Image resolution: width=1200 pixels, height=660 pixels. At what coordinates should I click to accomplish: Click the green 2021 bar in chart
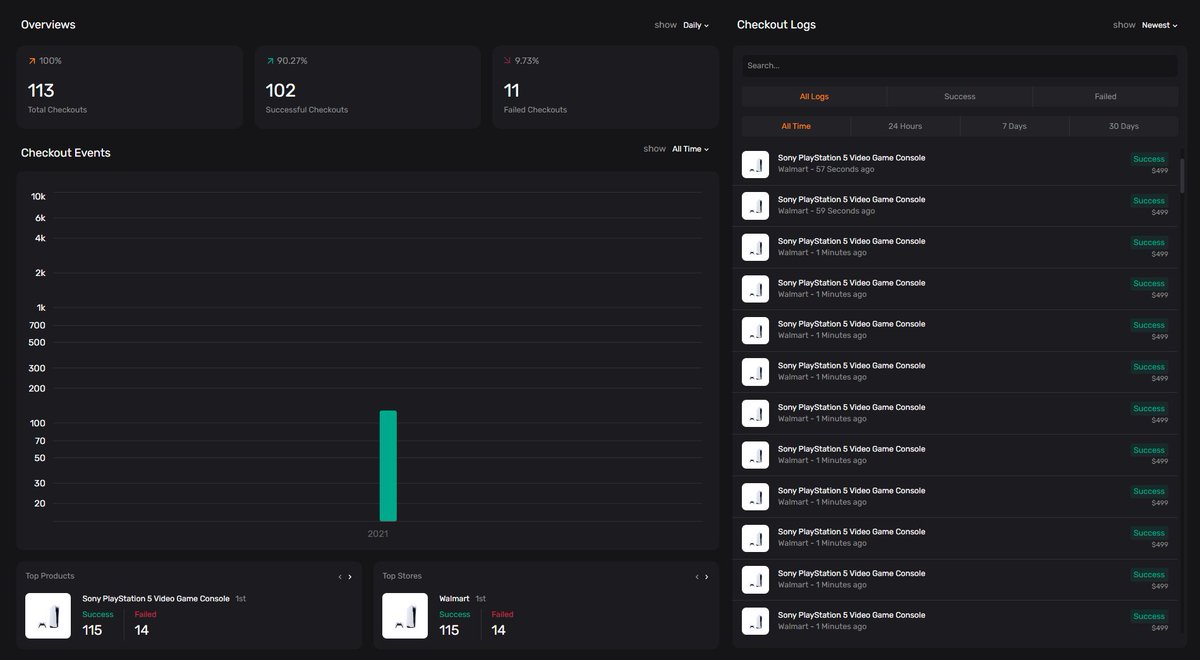pyautogui.click(x=388, y=466)
